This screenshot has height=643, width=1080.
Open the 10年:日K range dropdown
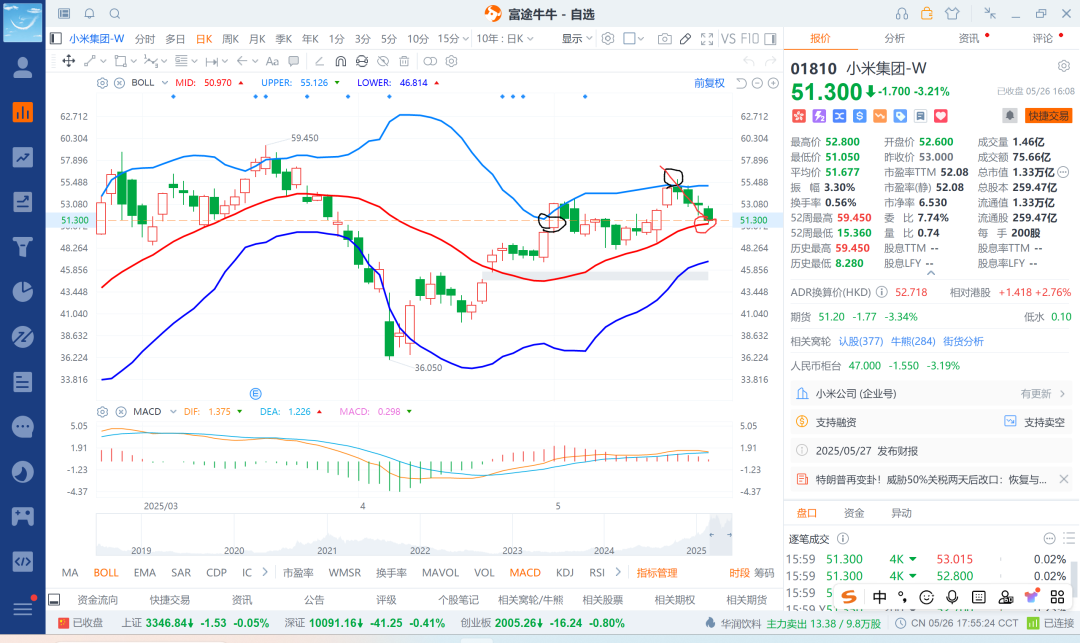pyautogui.click(x=505, y=39)
